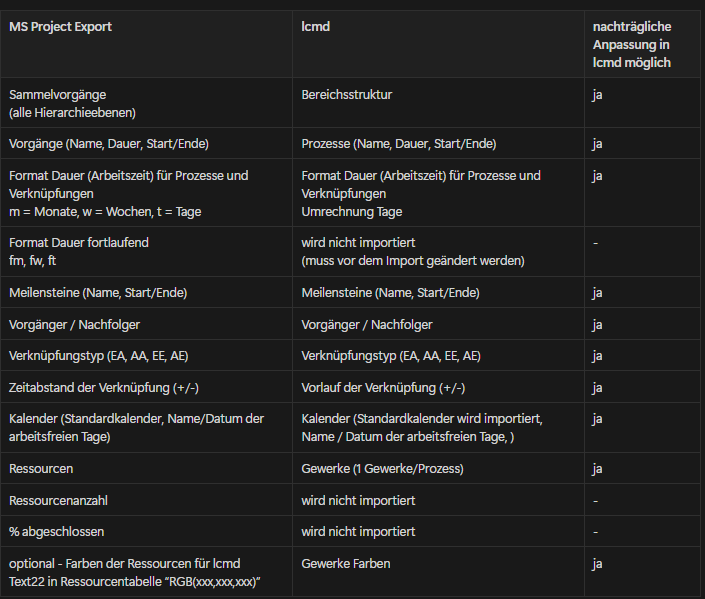
Task: Click the 'Sammelvorgänge (alle Hierarchieebenen)' cell
Action: pos(146,103)
